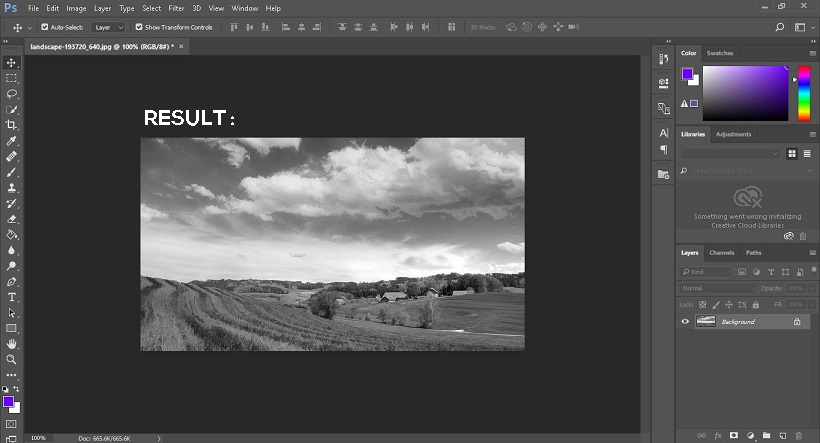Hide the Background layer with eye icon
The image size is (820, 443).
tap(685, 322)
